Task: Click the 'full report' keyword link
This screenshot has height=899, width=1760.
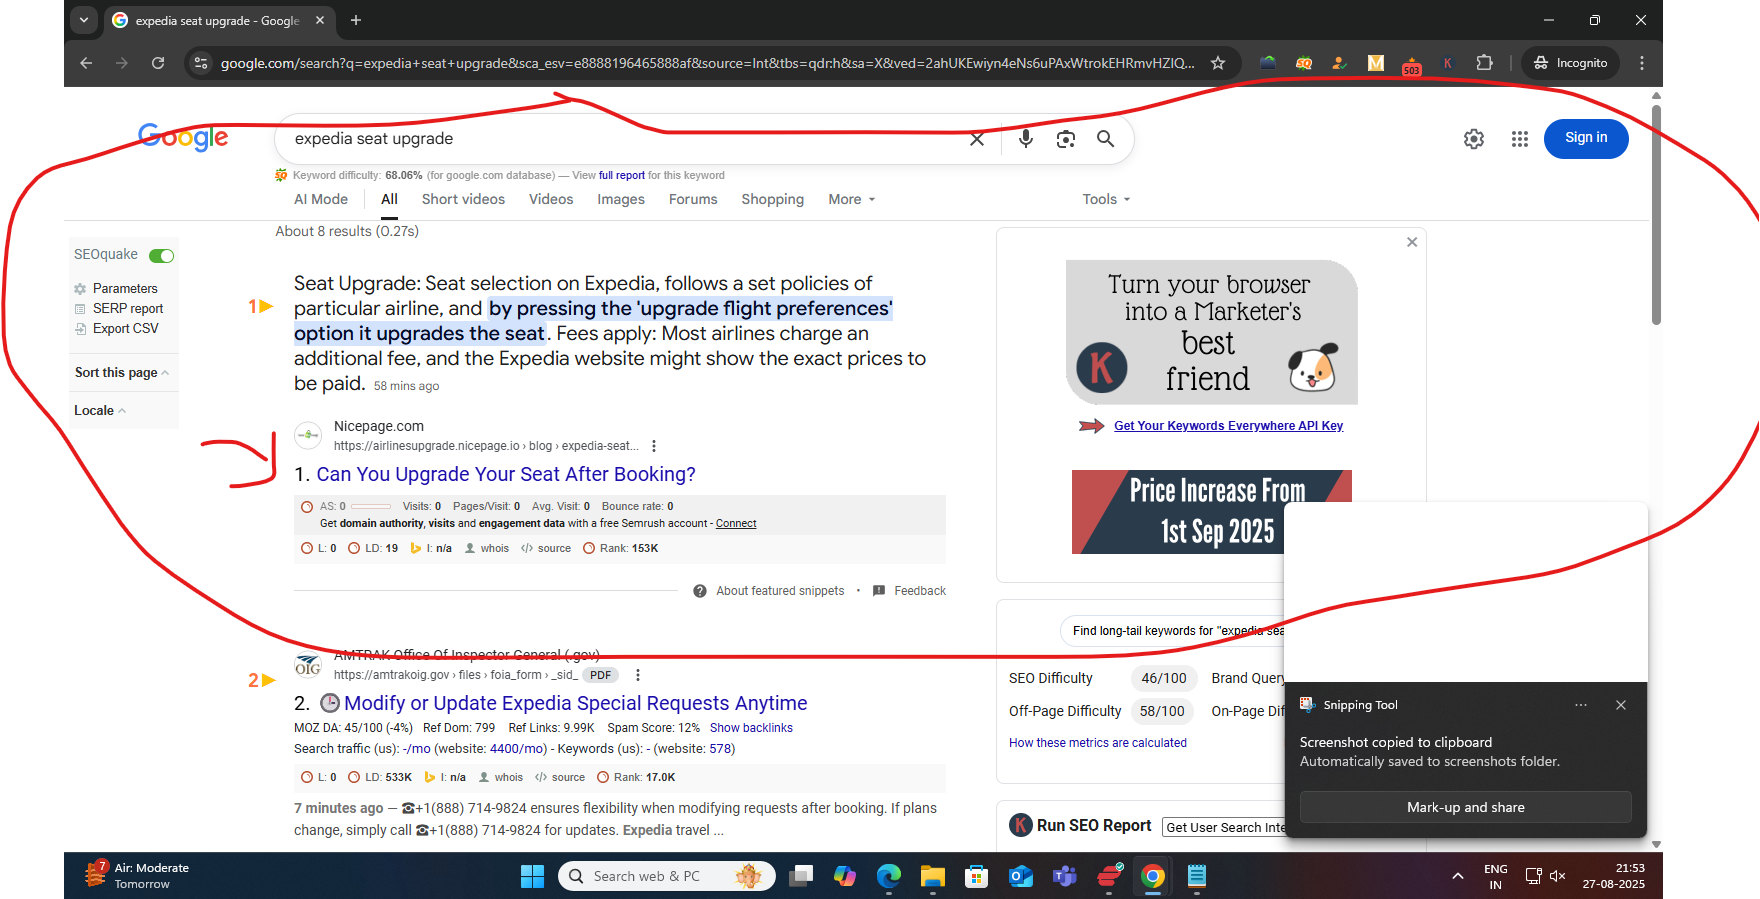Action: (x=622, y=176)
